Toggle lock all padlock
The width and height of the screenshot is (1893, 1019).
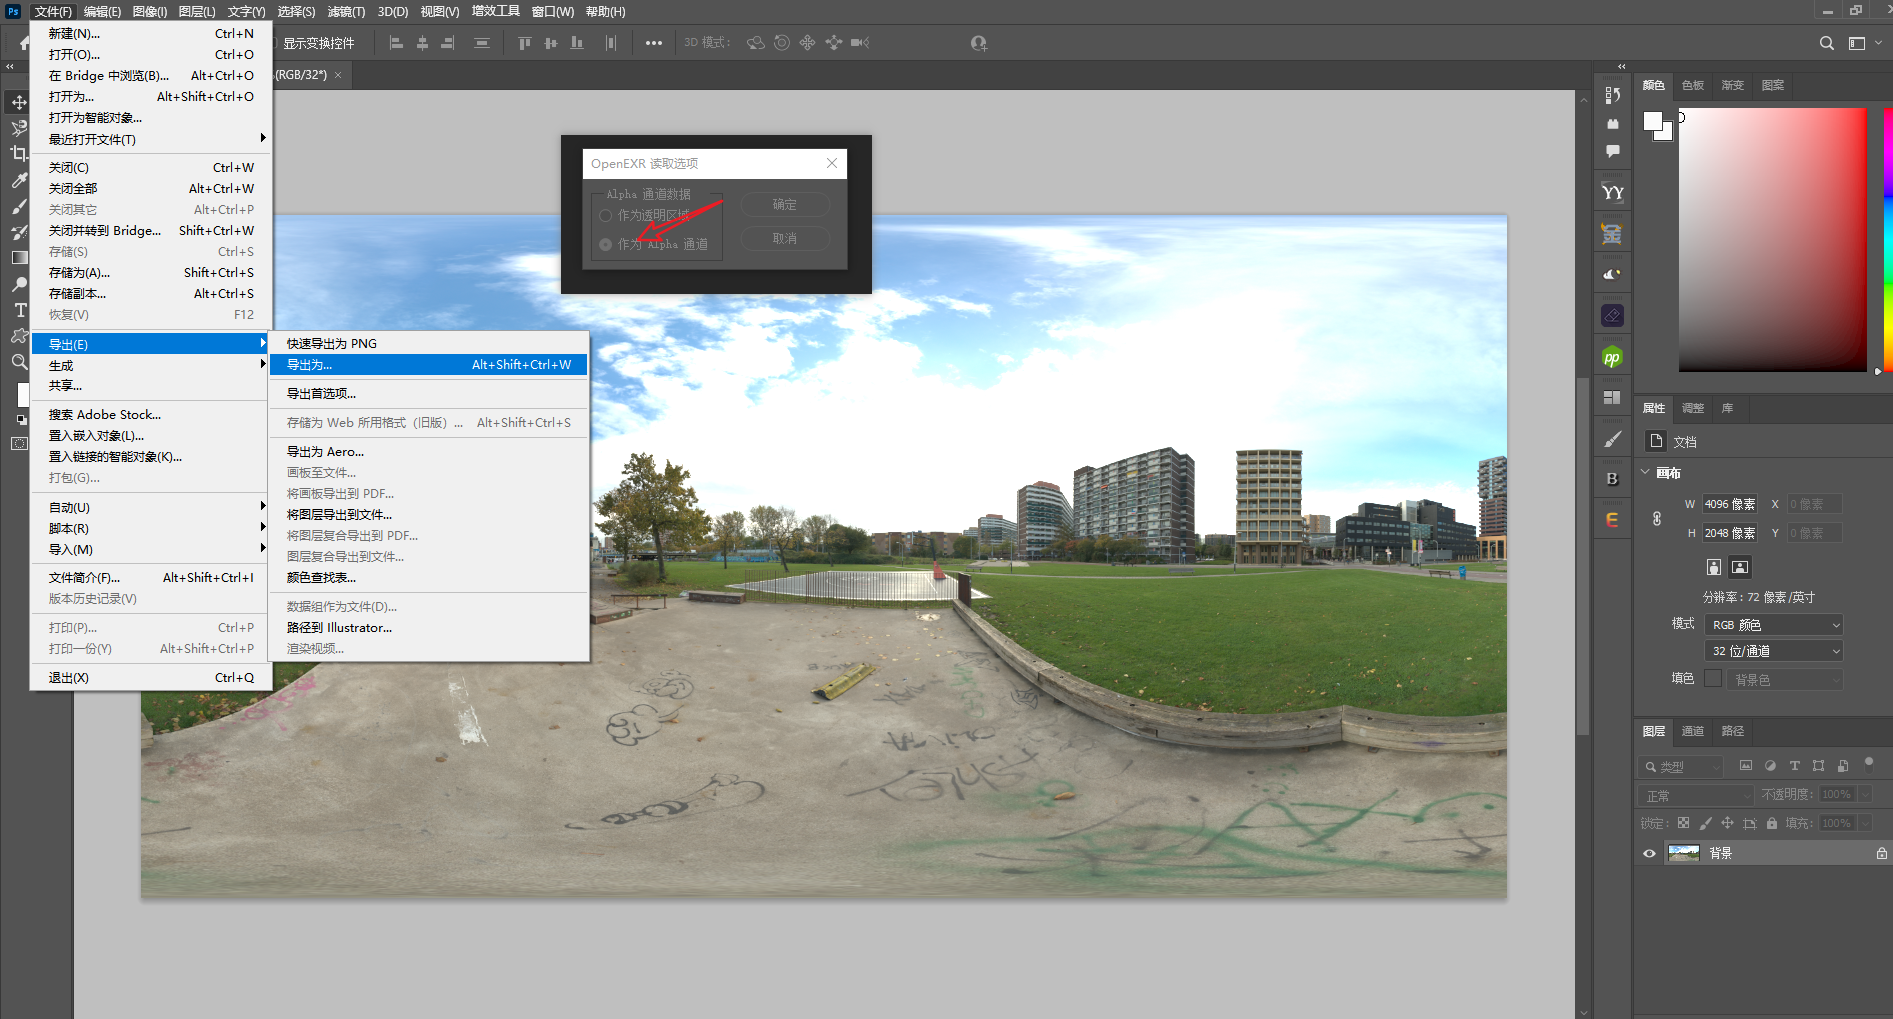coord(1771,823)
